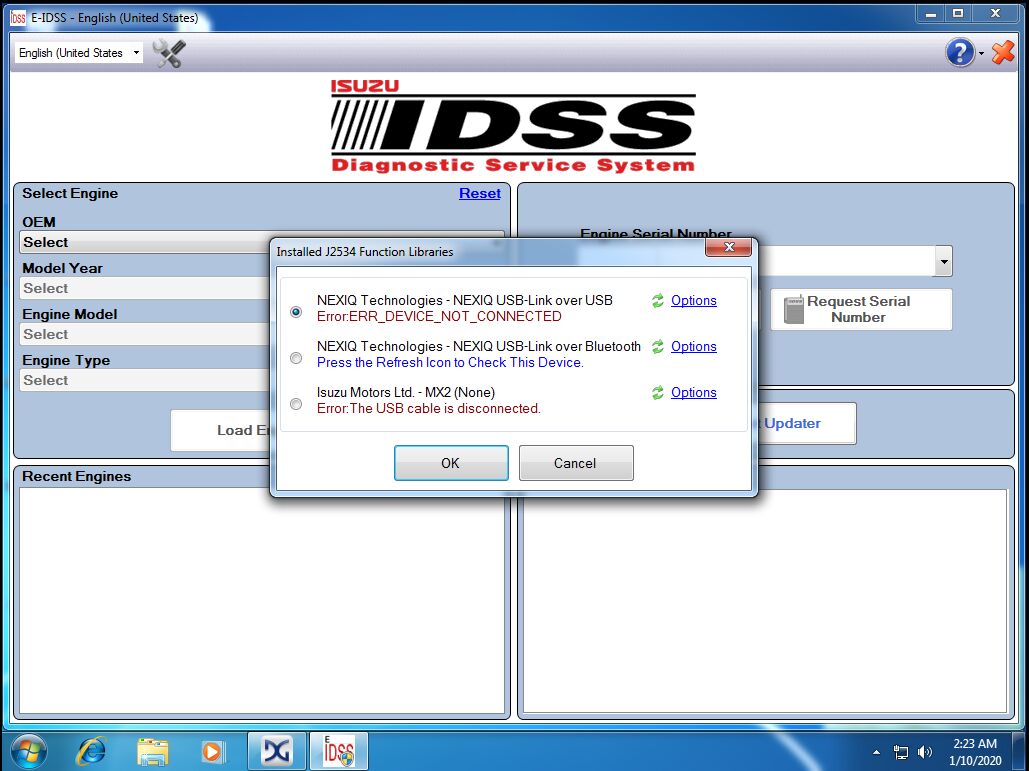The height and width of the screenshot is (771, 1029).
Task: Expand the Engine Serial Number dropdown arrow
Action: [x=943, y=261]
